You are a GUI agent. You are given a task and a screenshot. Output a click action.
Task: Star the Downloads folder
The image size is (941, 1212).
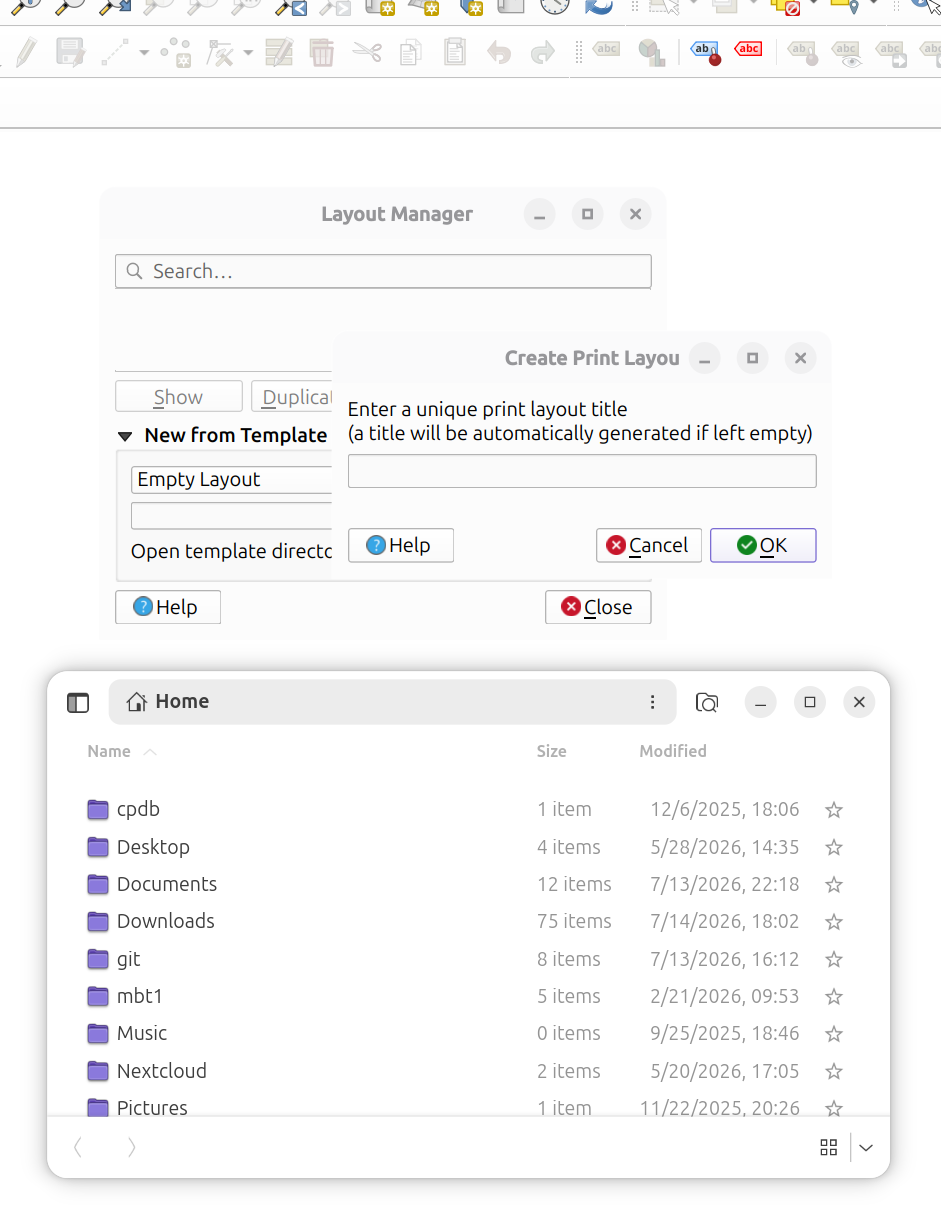(x=833, y=922)
